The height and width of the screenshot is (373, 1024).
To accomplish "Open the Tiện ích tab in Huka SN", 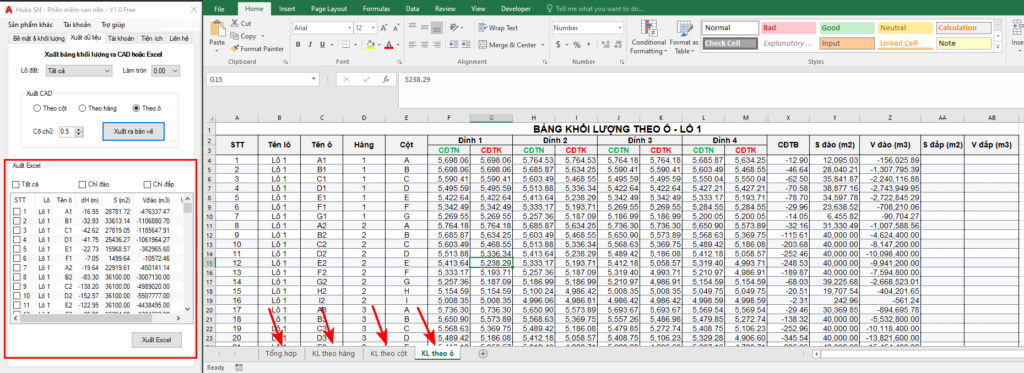I will click(151, 39).
